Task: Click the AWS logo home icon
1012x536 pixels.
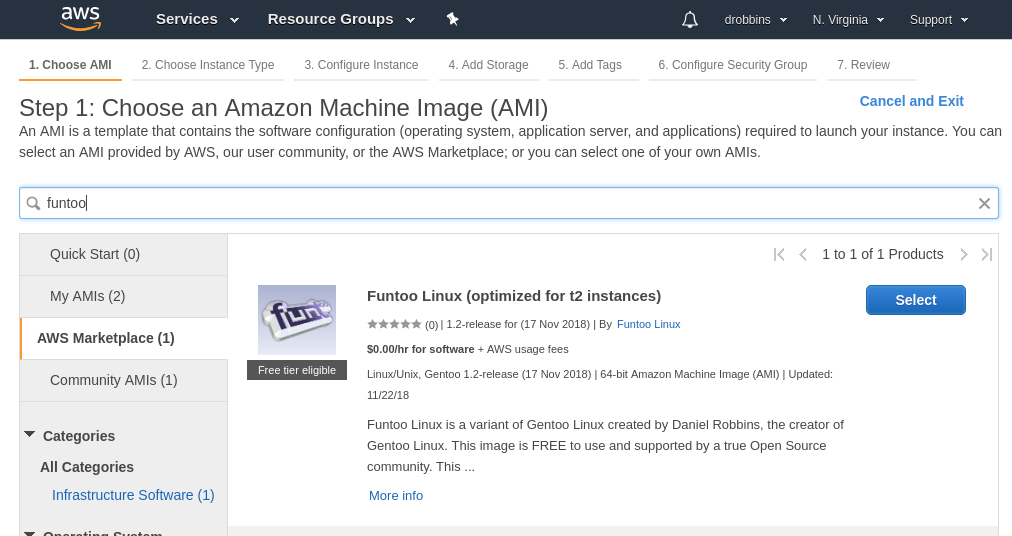Action: pos(81,19)
